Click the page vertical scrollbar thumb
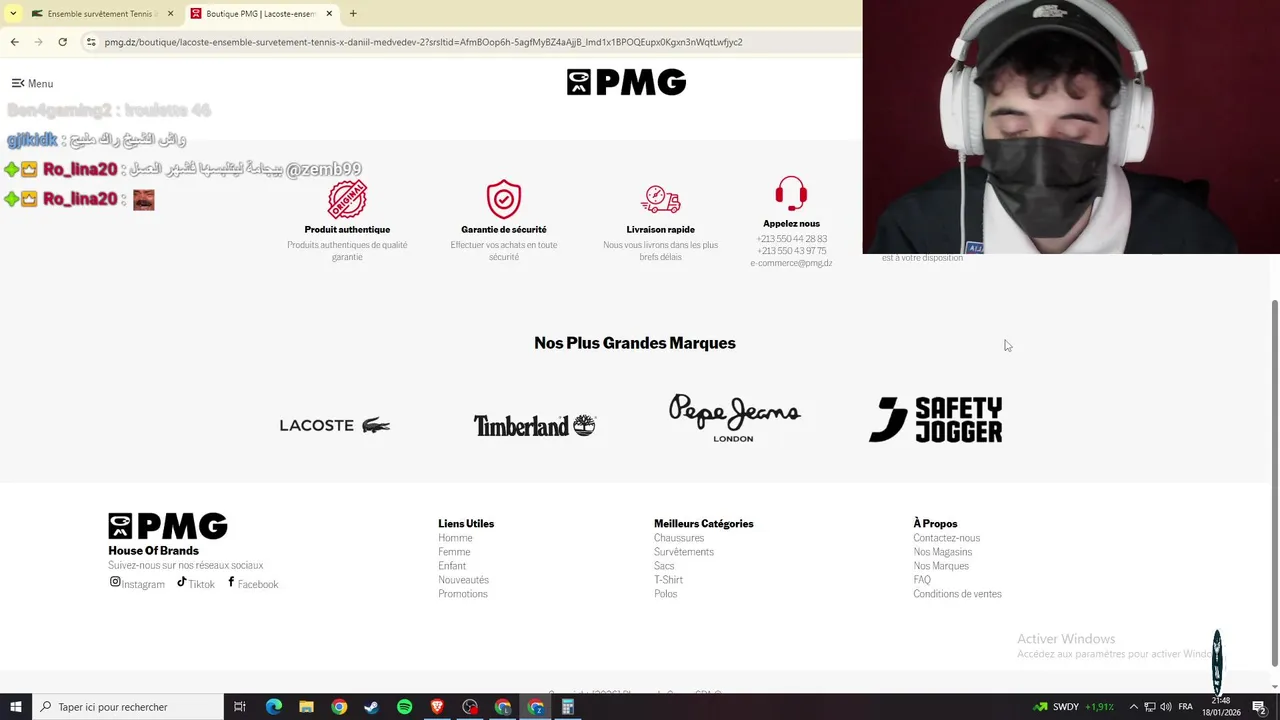Screen dimensions: 1280x720 (1274, 482)
